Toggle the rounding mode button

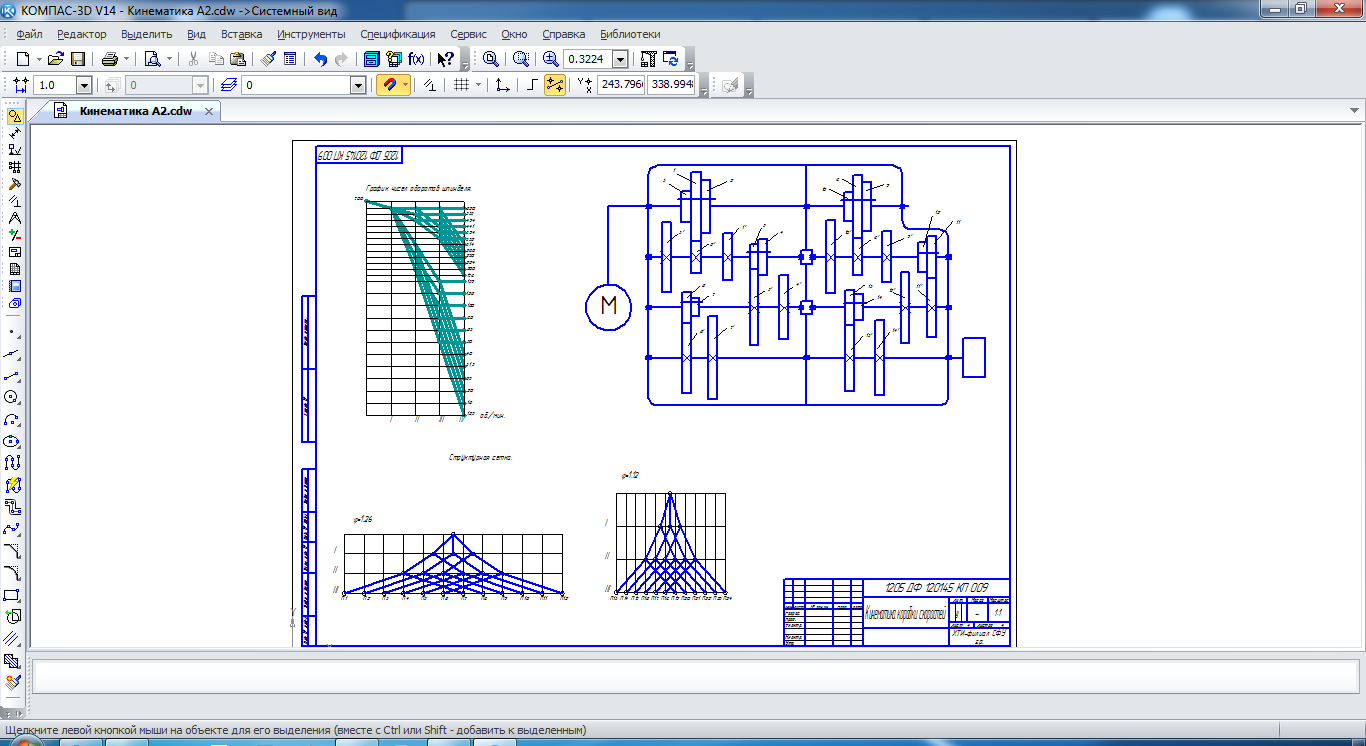tap(555, 86)
